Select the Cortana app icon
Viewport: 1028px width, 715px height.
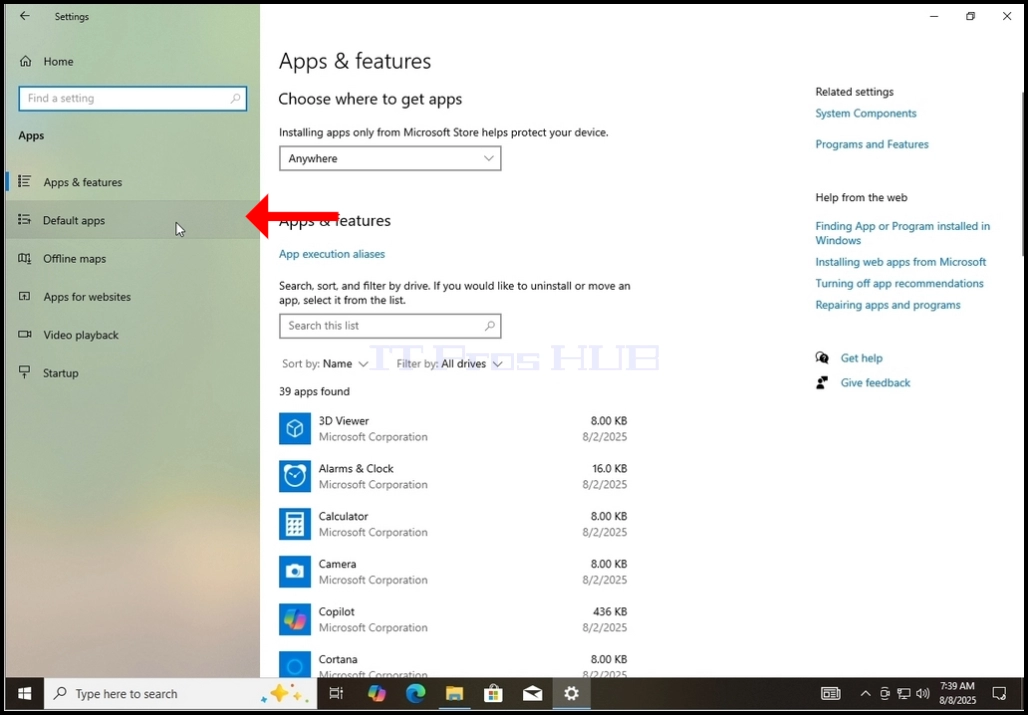point(295,665)
